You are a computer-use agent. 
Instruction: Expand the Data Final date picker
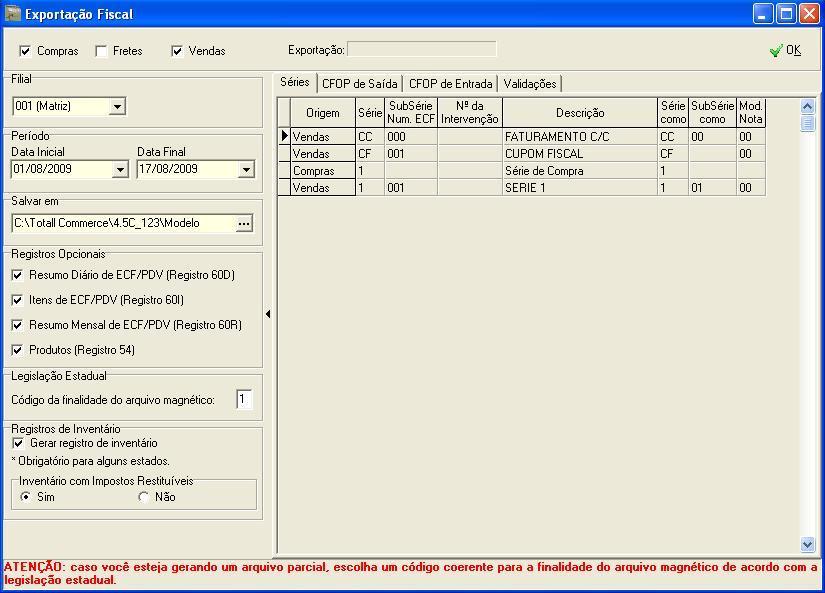click(246, 170)
